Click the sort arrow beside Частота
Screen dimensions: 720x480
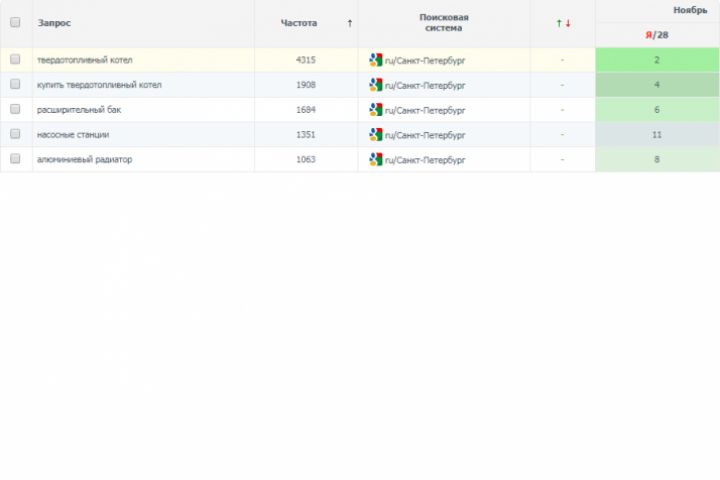click(349, 23)
